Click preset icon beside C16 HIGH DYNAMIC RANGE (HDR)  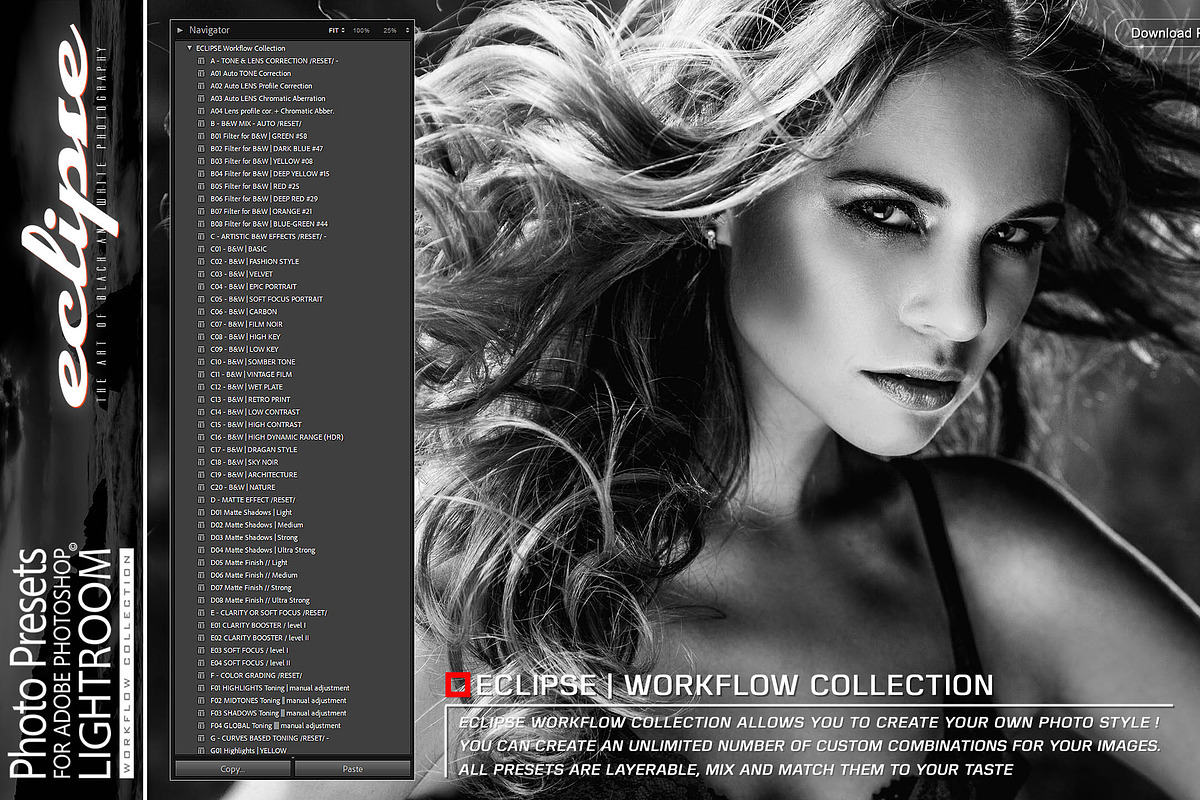[201, 437]
